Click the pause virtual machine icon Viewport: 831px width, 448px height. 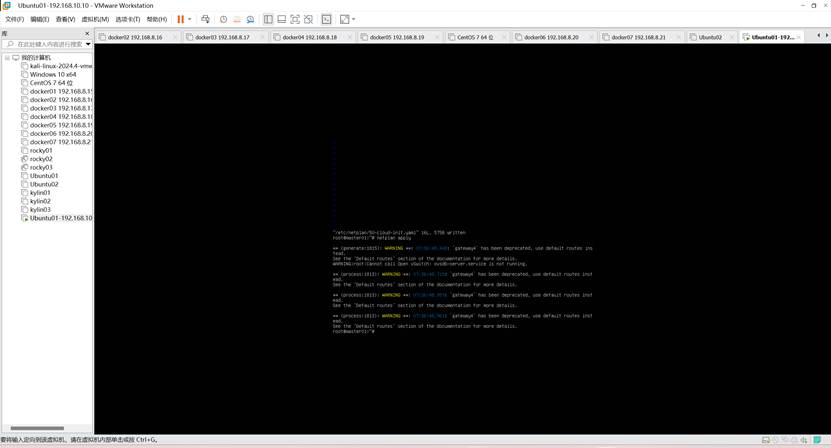coord(181,19)
